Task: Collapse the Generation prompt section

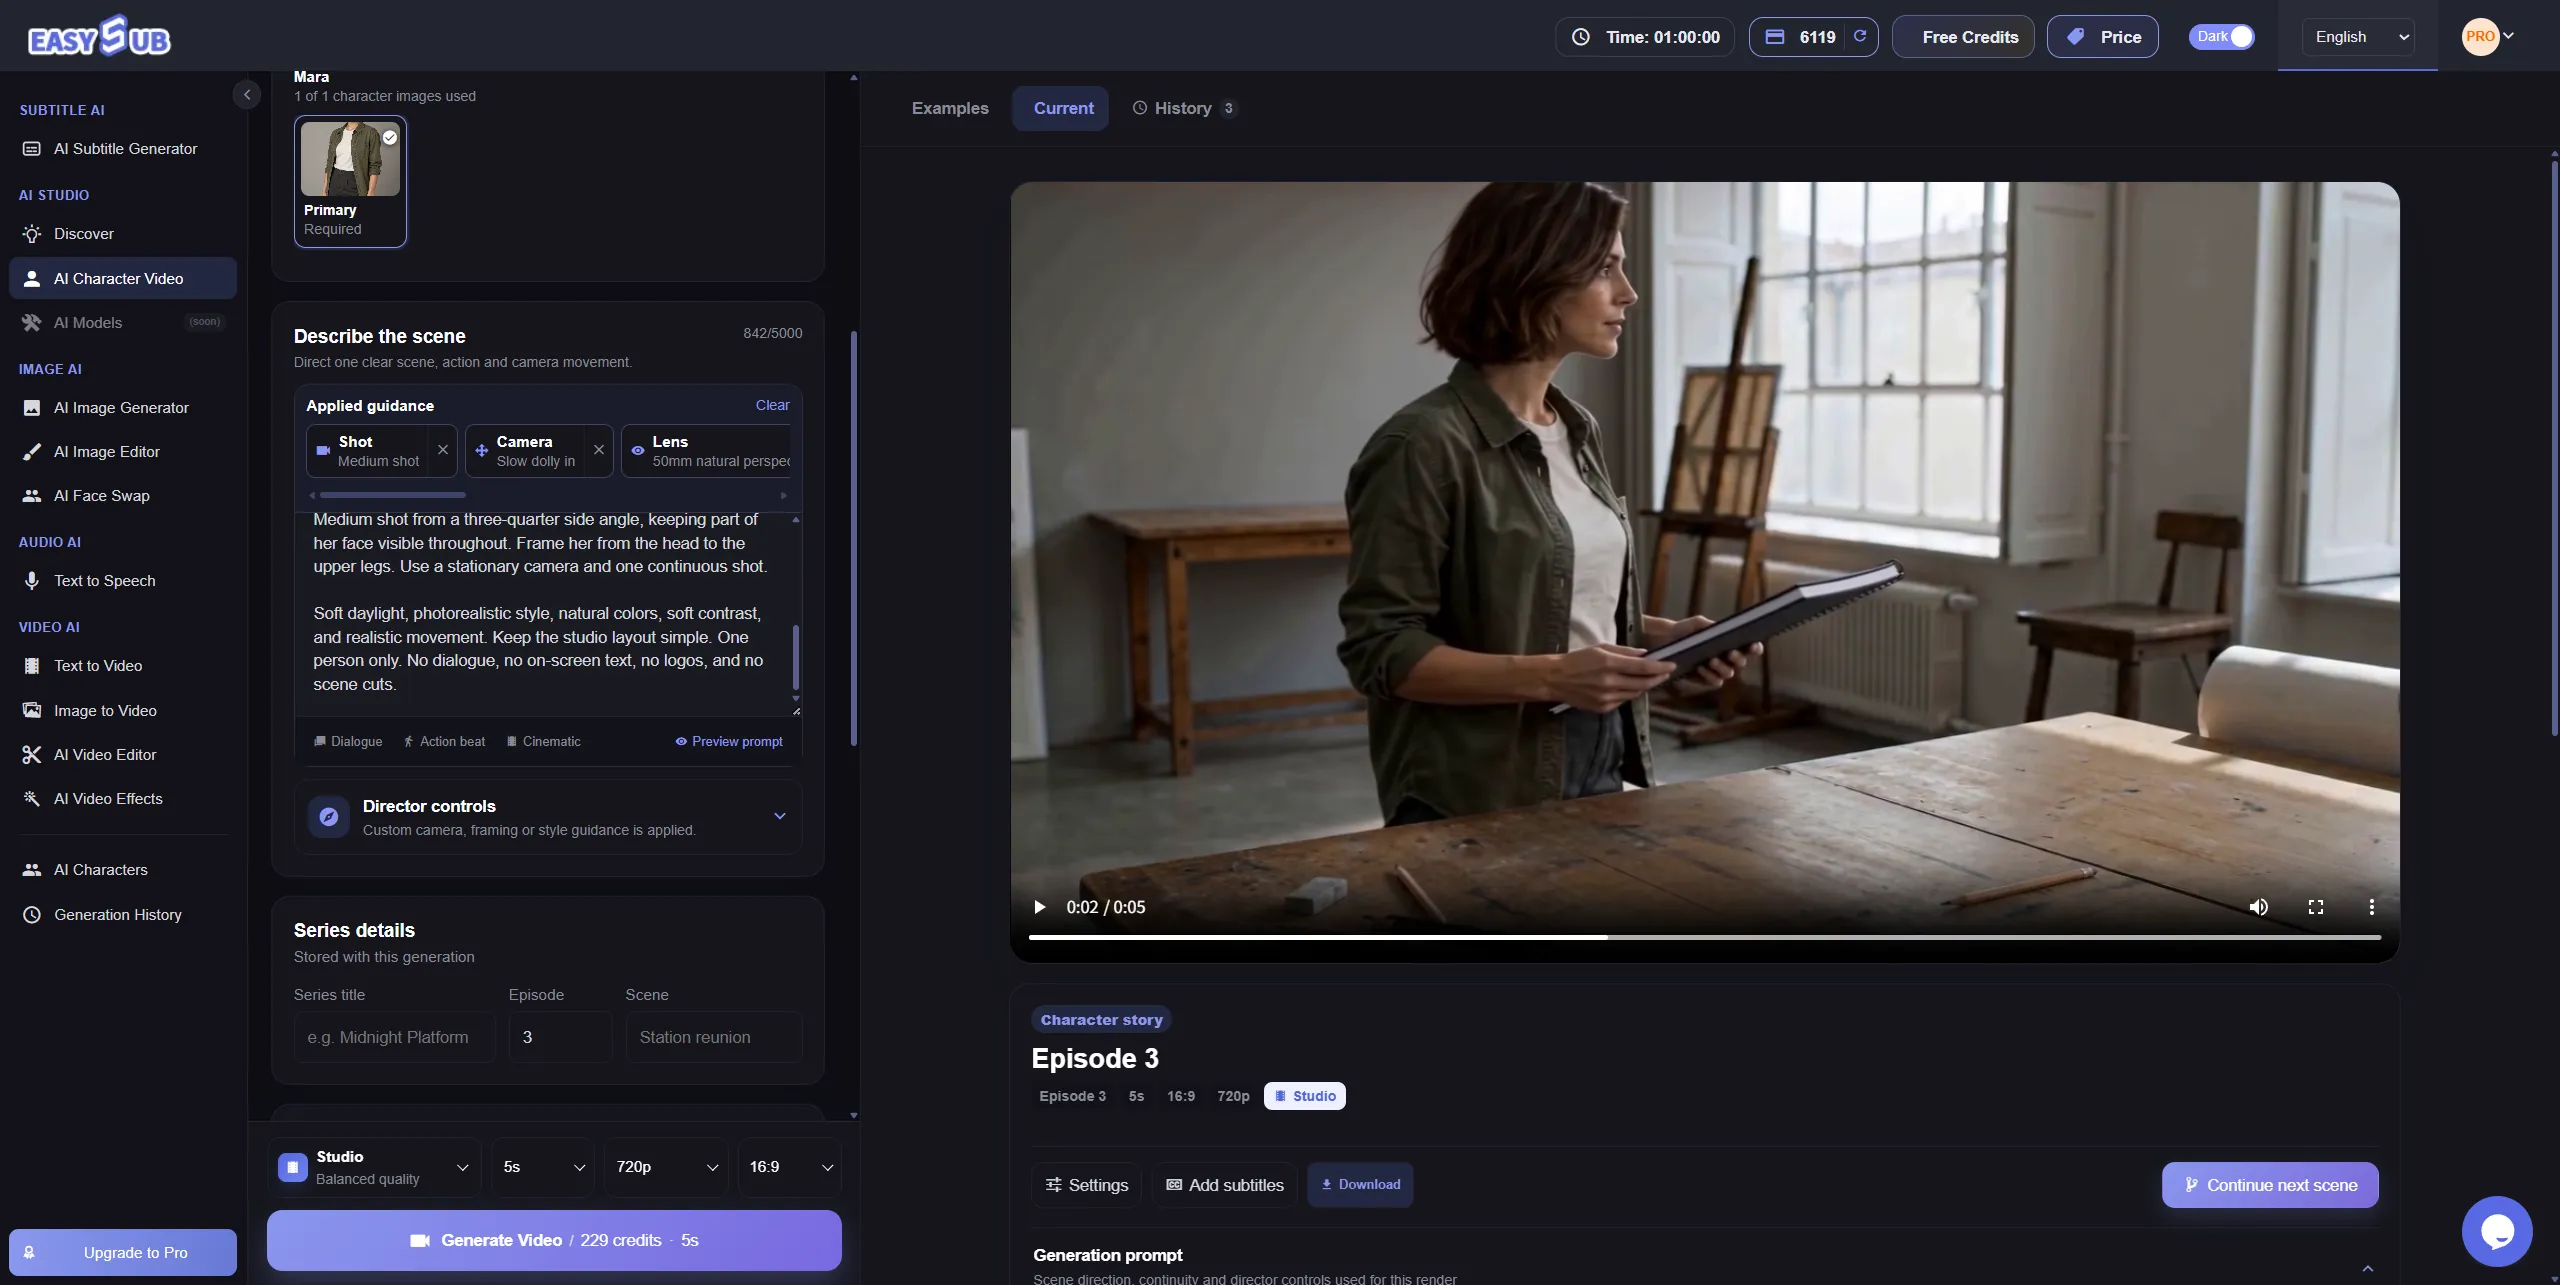Action: (2367, 1268)
